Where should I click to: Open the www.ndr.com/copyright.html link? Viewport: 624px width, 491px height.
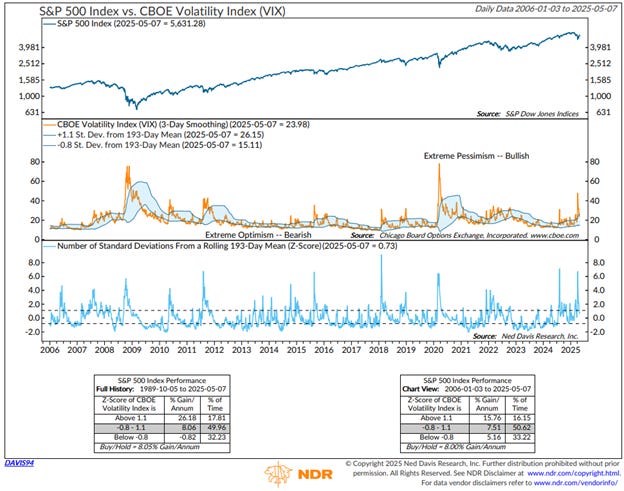[574, 473]
